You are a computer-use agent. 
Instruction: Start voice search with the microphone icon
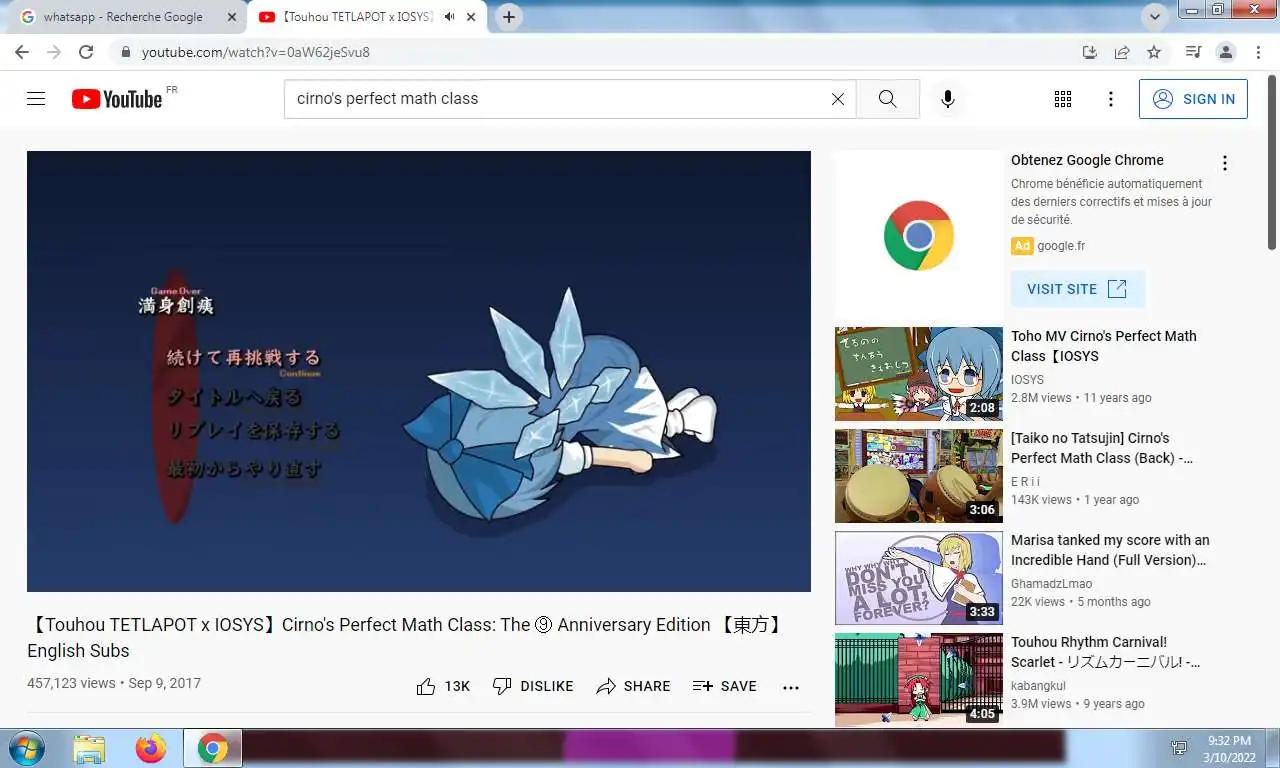pyautogui.click(x=948, y=99)
